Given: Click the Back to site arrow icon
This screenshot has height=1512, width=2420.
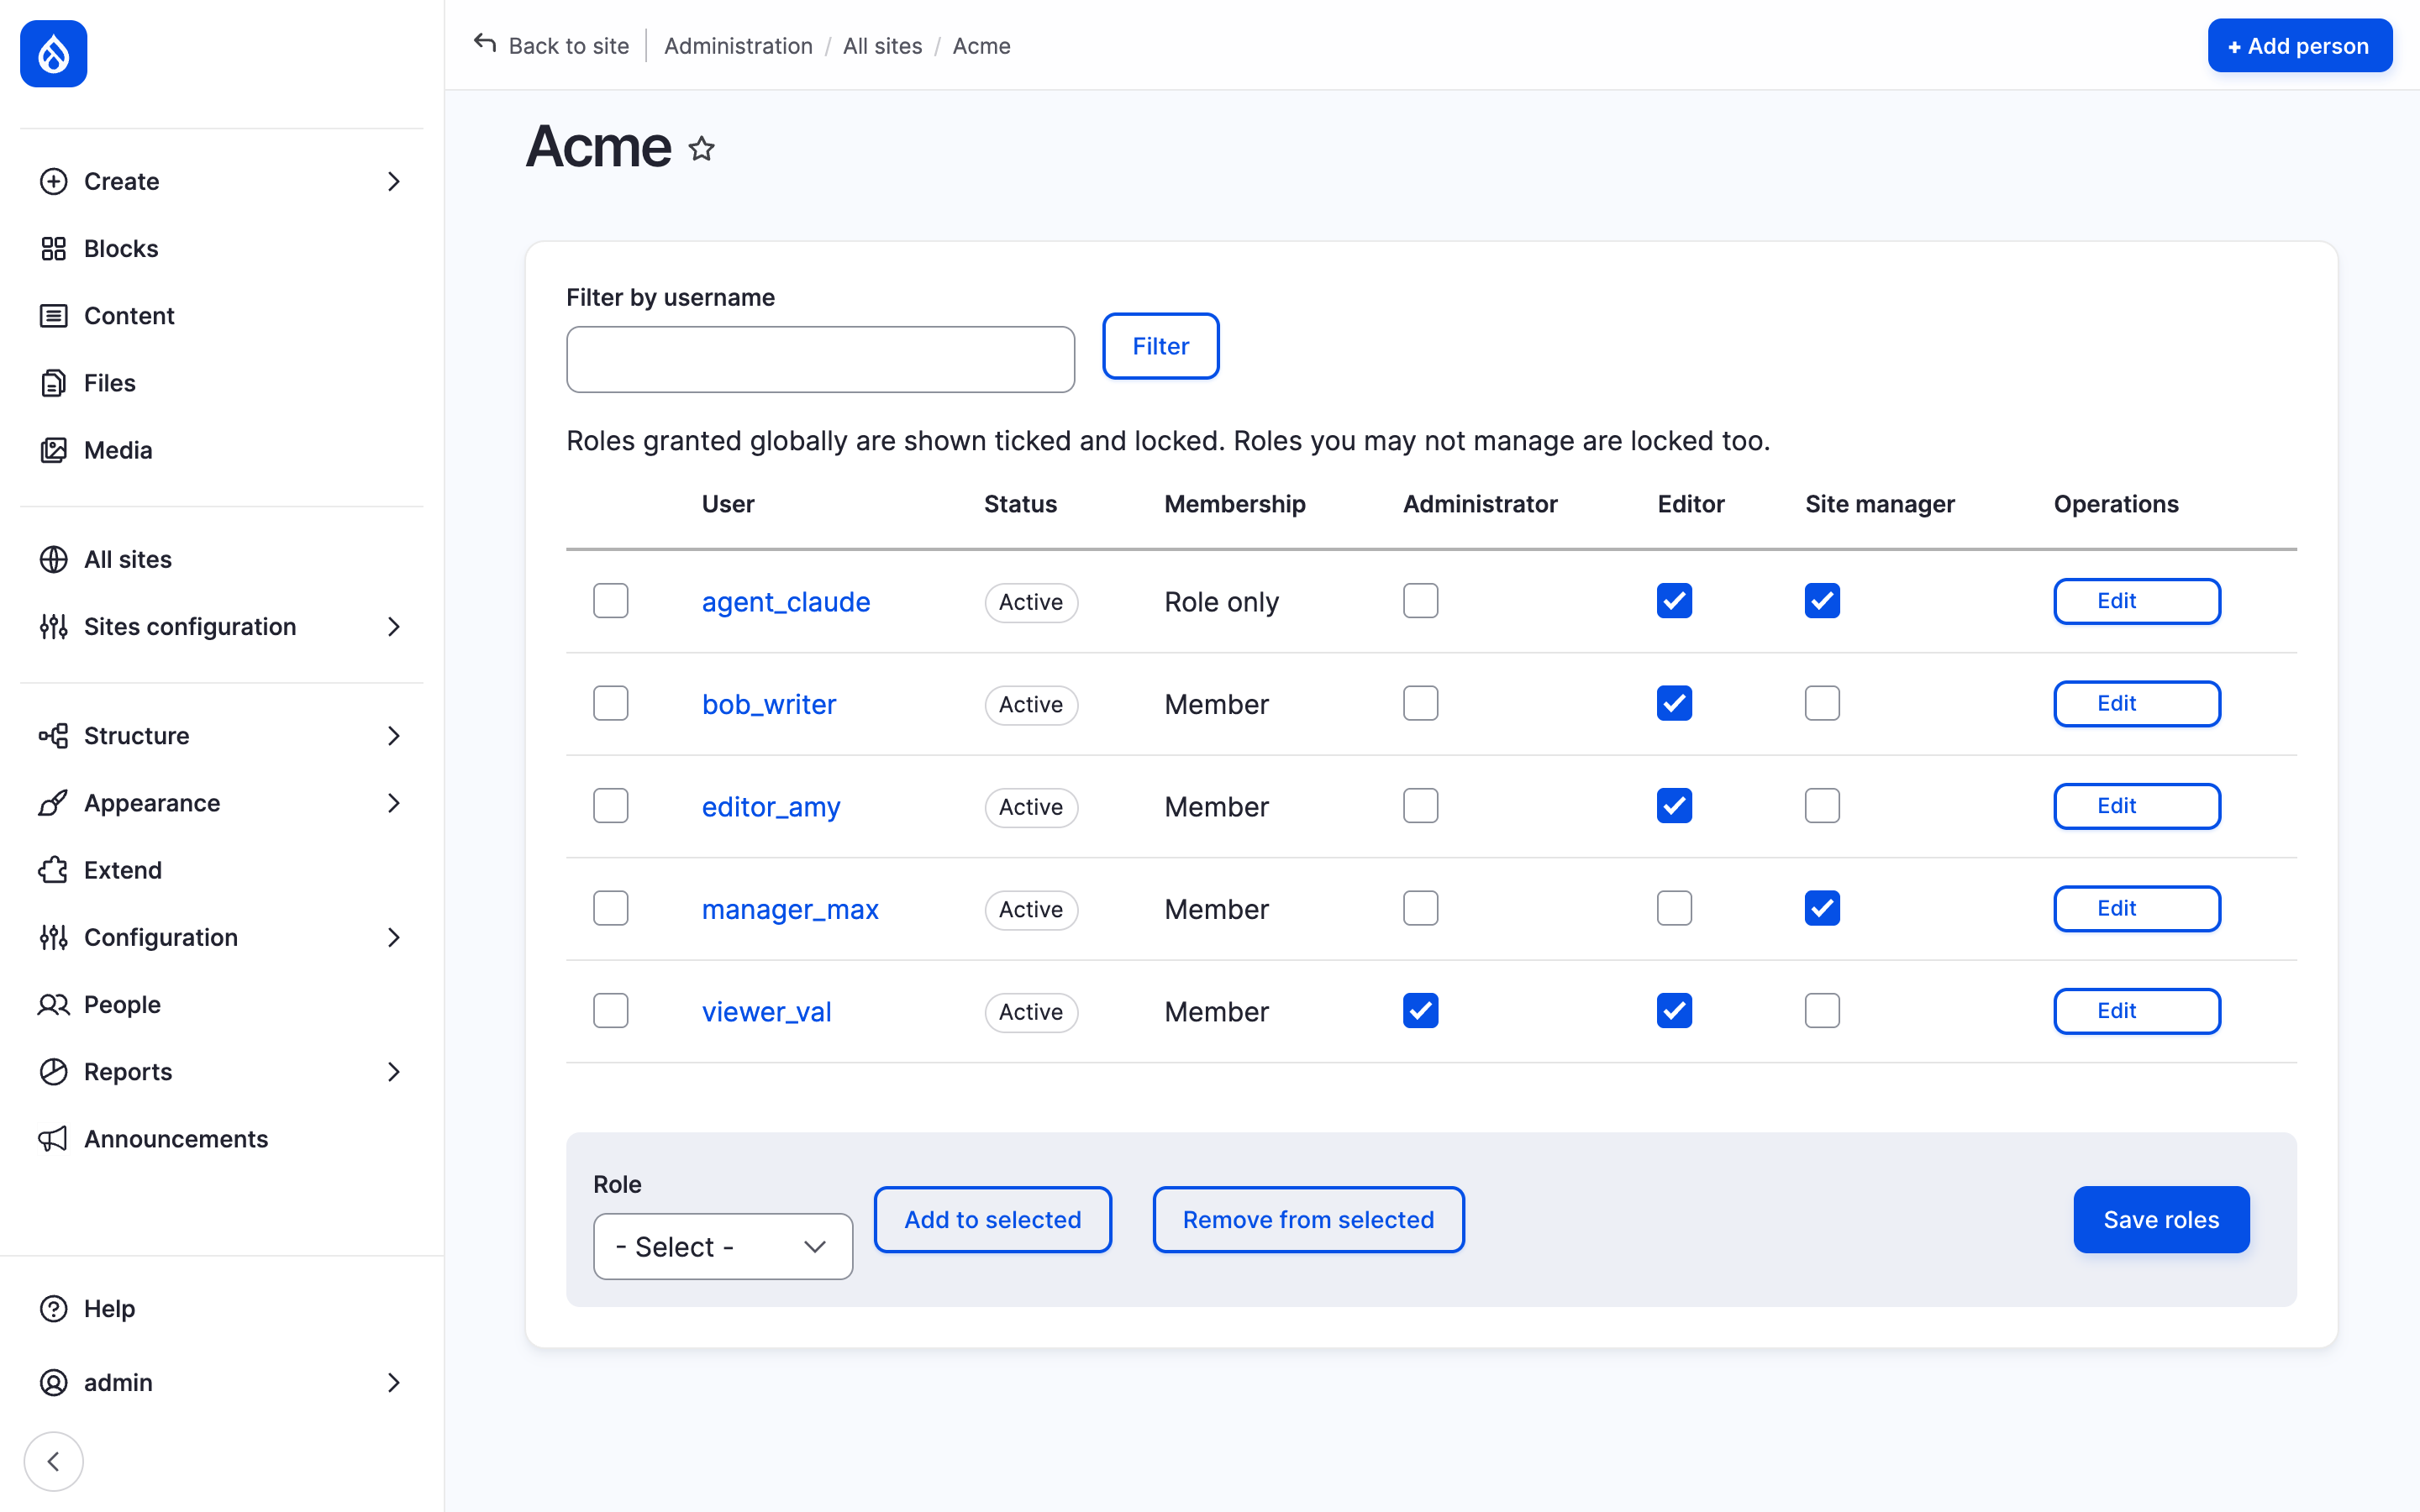Looking at the screenshot, I should (485, 44).
